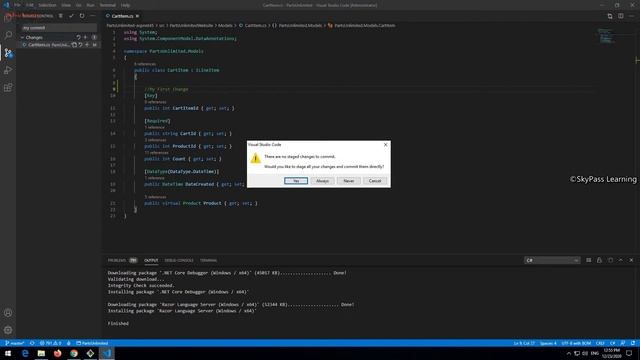Image resolution: width=640 pixels, height=360 pixels.
Task: Open the Accounts icon in activity bar
Action: 8,313
